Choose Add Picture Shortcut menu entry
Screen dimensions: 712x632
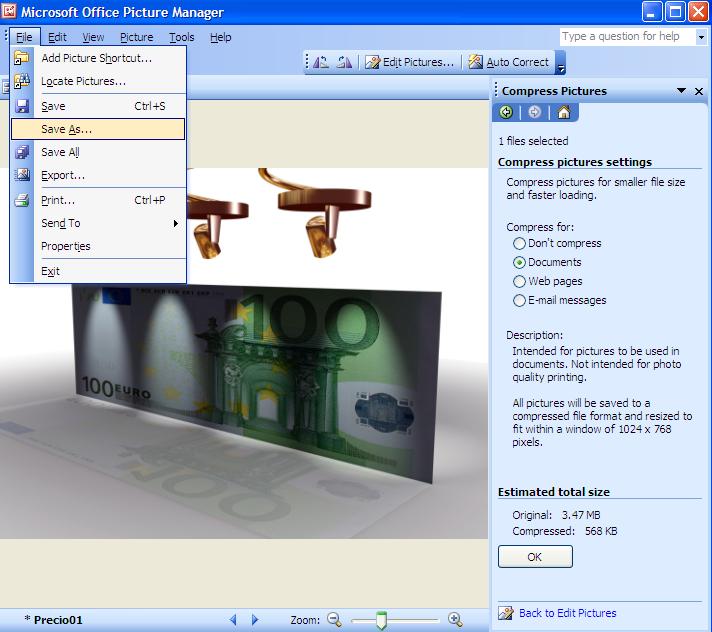click(x=98, y=58)
